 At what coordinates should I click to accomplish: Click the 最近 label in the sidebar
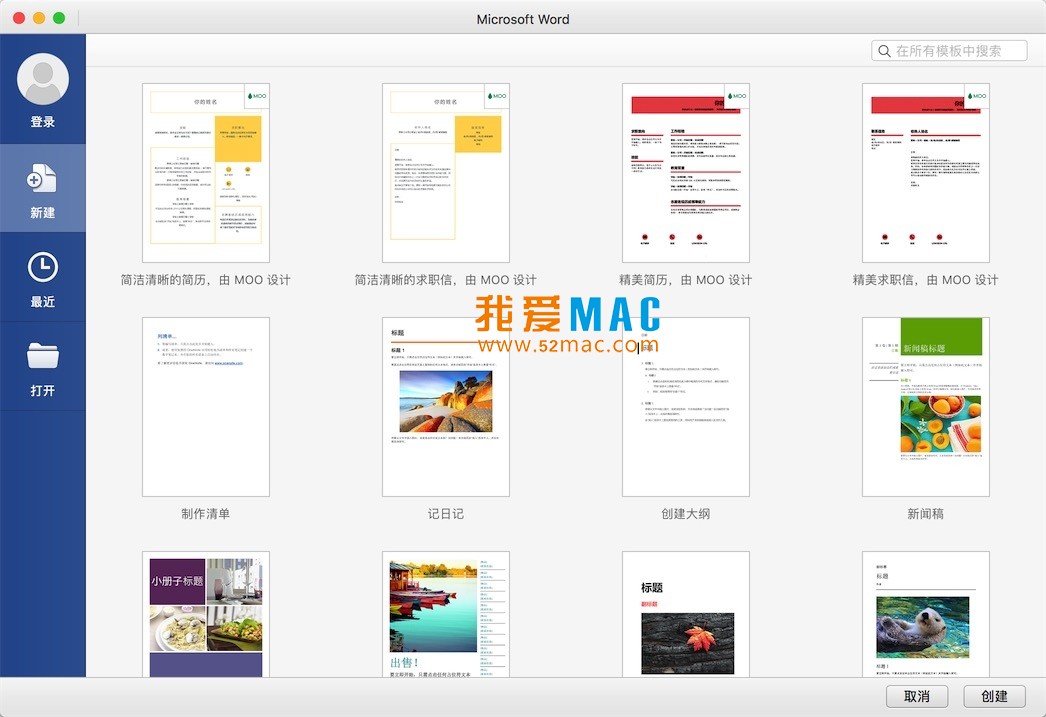tap(43, 301)
